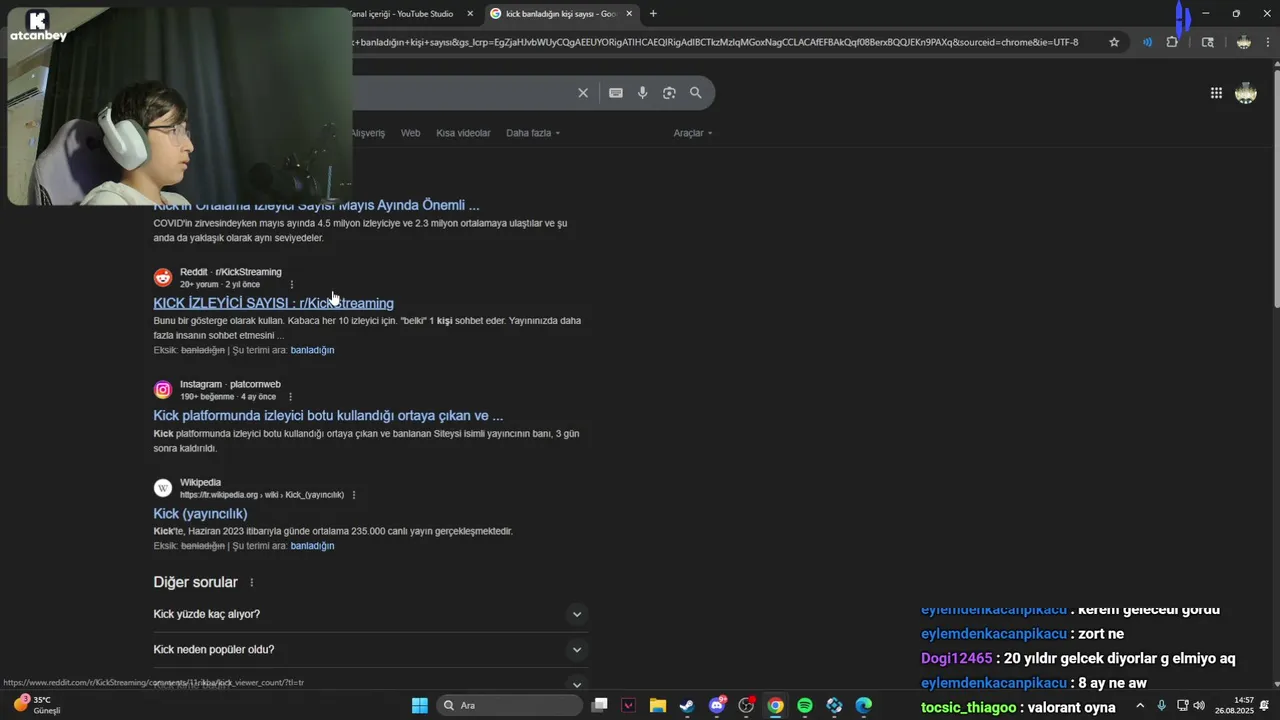
Task: Open a new browser tab
Action: [x=653, y=14]
